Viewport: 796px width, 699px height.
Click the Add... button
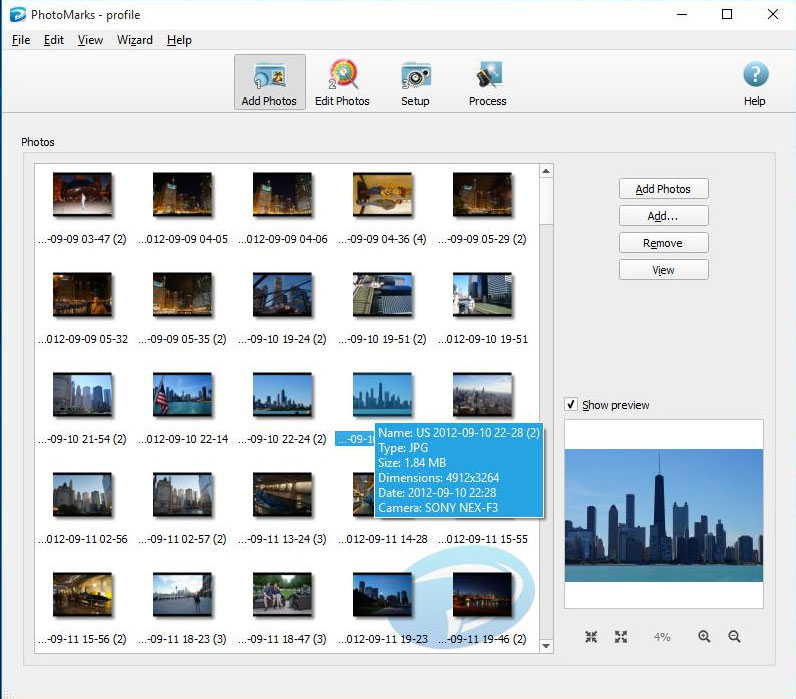point(663,216)
